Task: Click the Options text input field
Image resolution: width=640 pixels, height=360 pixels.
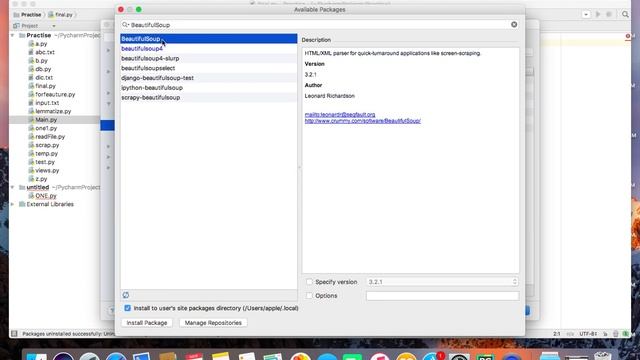Action: tap(442, 296)
